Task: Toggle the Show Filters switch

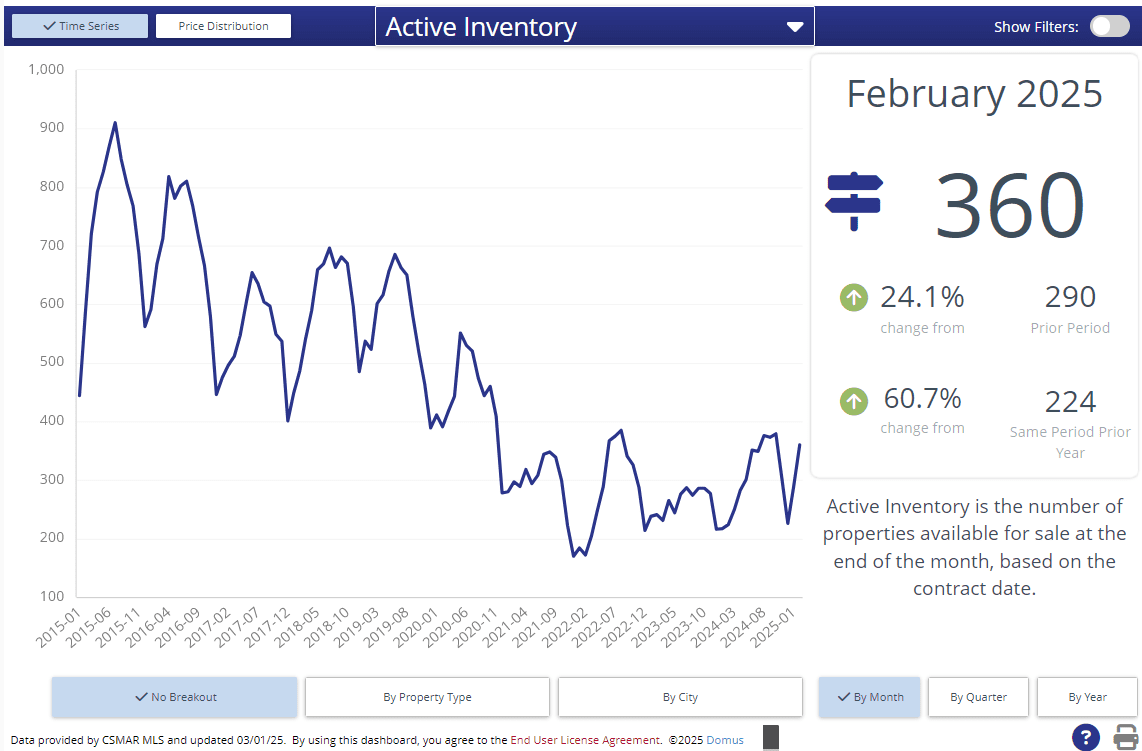Action: click(x=1109, y=26)
